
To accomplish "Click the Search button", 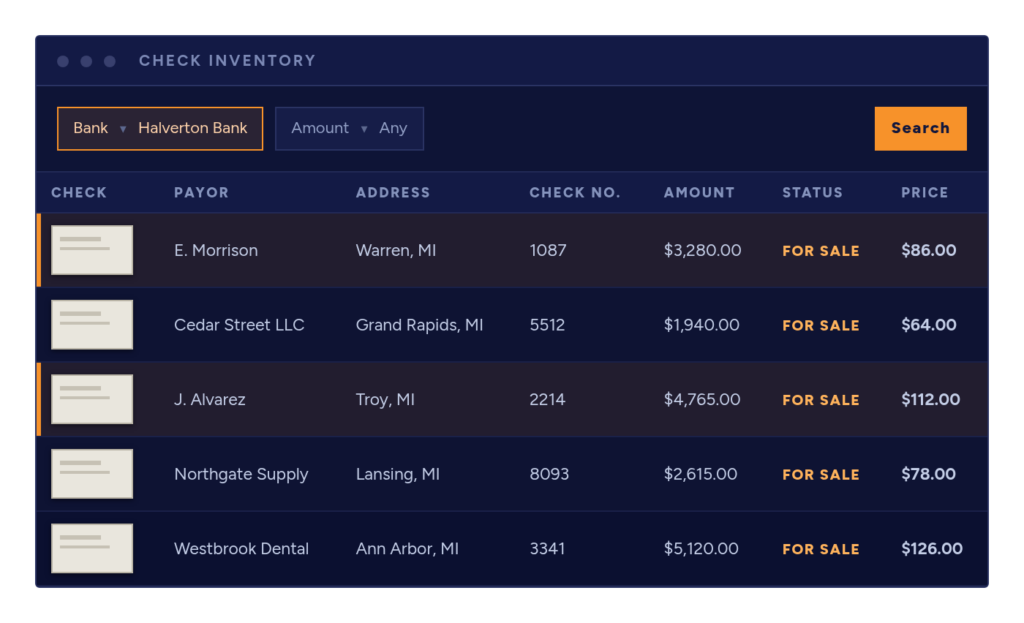I will click(921, 129).
